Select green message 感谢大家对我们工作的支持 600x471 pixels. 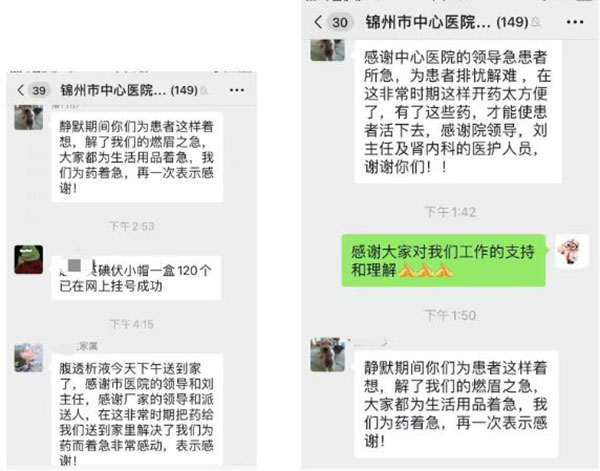(443, 261)
